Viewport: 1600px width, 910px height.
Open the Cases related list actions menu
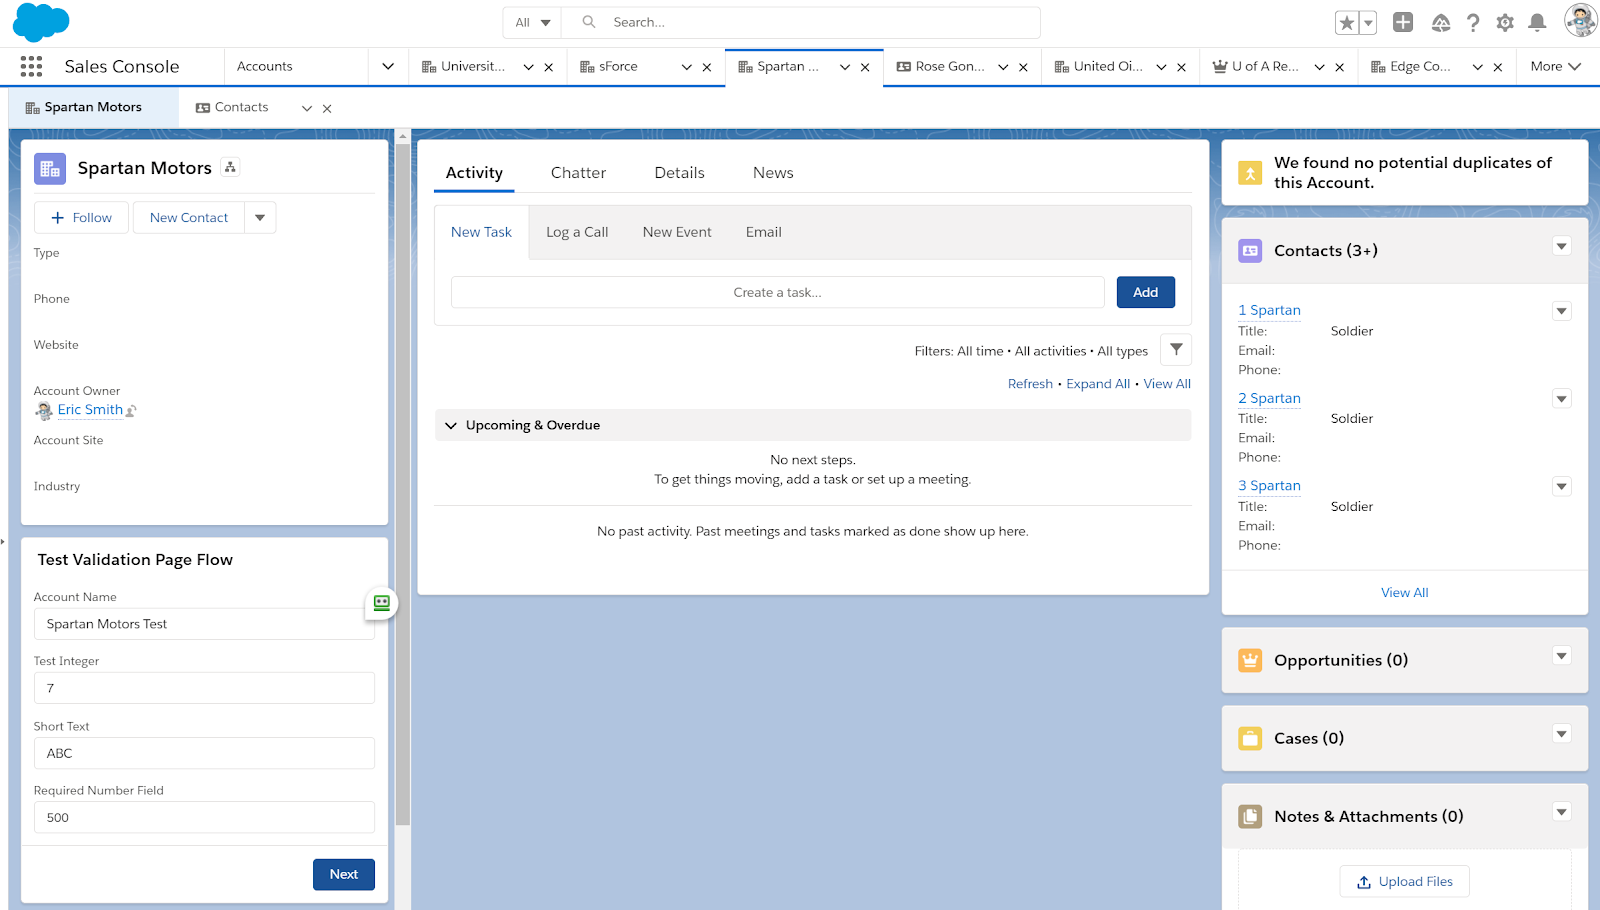(x=1562, y=734)
